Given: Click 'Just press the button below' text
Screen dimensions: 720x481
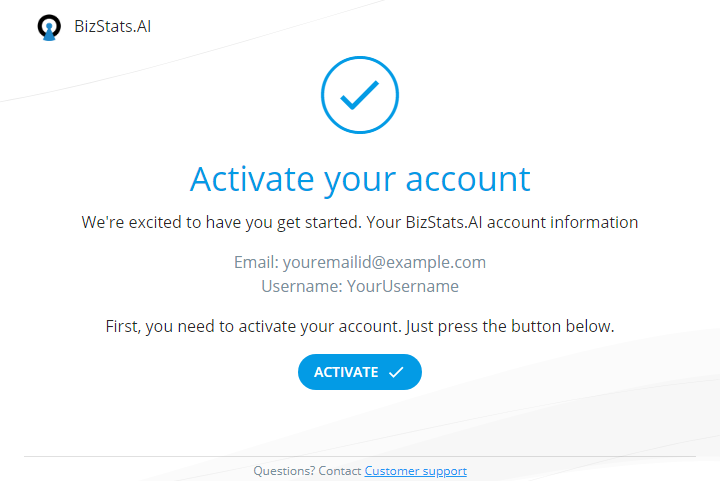Looking at the screenshot, I should (510, 326).
